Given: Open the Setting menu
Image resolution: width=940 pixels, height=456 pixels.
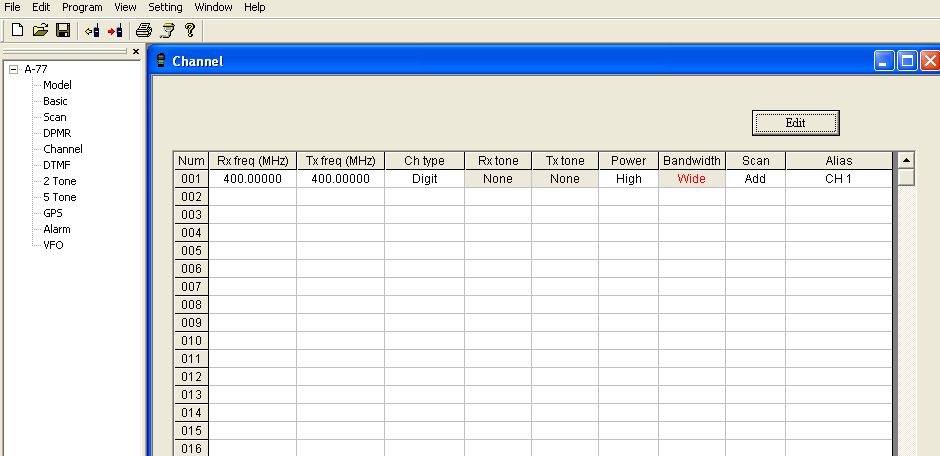Looking at the screenshot, I should click(x=165, y=7).
